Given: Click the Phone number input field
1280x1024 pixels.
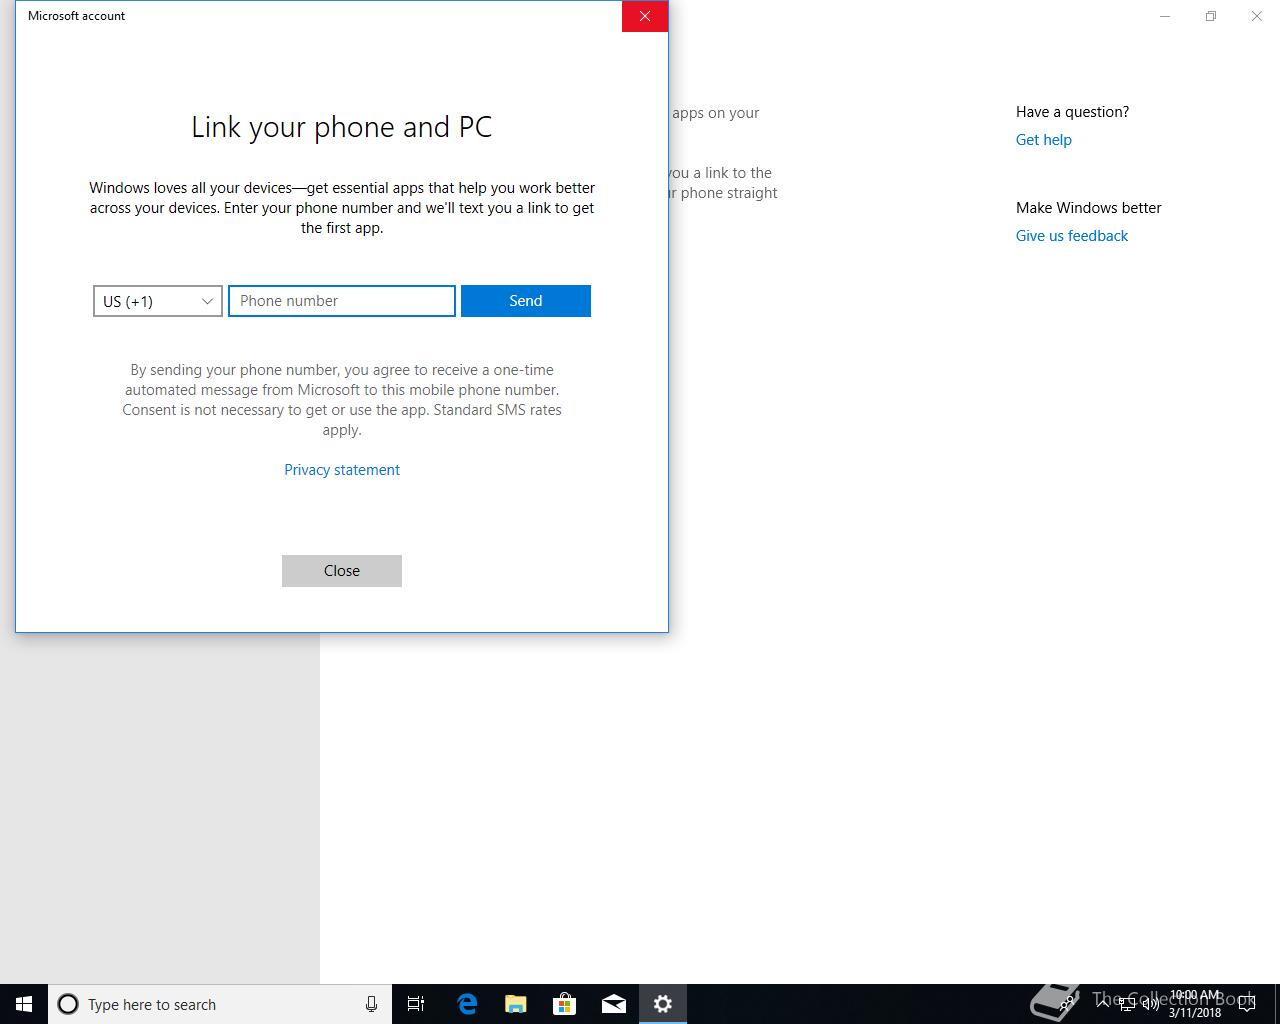Looking at the screenshot, I should coord(342,301).
